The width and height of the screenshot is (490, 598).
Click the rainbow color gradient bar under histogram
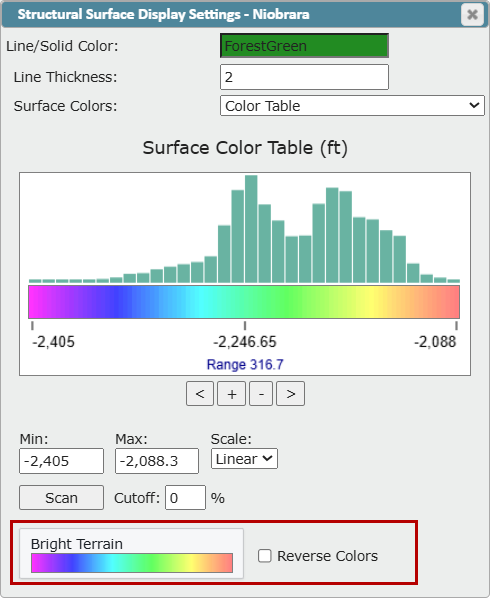(244, 302)
